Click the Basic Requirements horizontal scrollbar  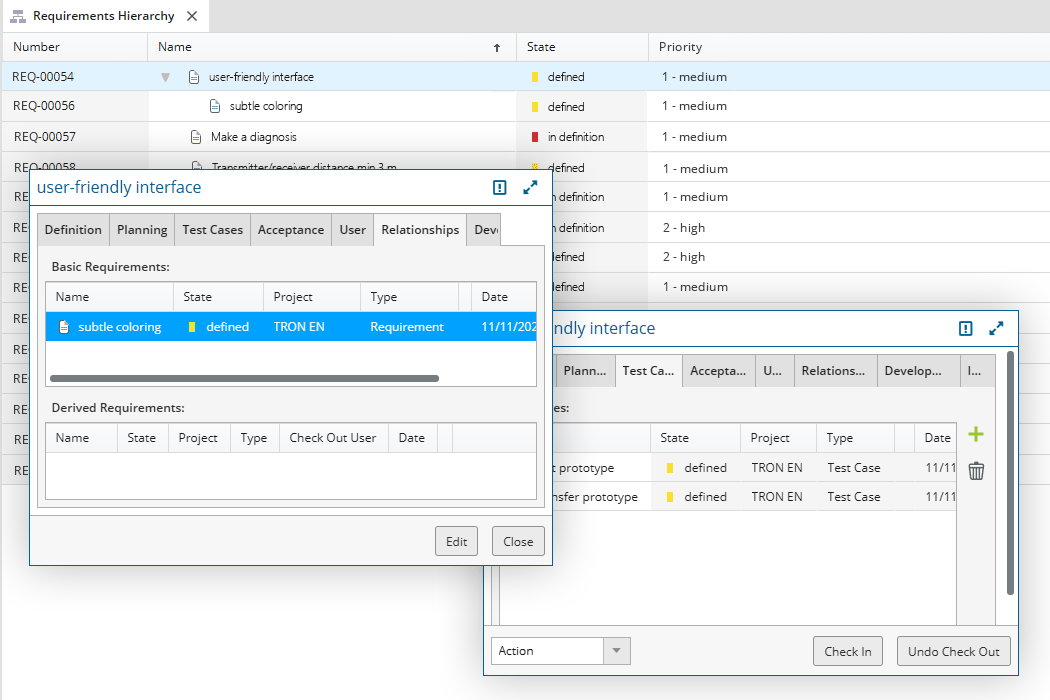[244, 379]
